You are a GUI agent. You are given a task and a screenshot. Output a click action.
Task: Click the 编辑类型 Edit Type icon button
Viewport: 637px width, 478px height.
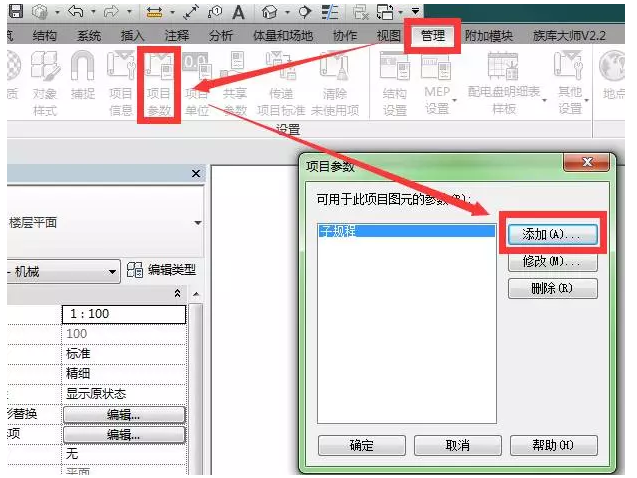(x=161, y=270)
